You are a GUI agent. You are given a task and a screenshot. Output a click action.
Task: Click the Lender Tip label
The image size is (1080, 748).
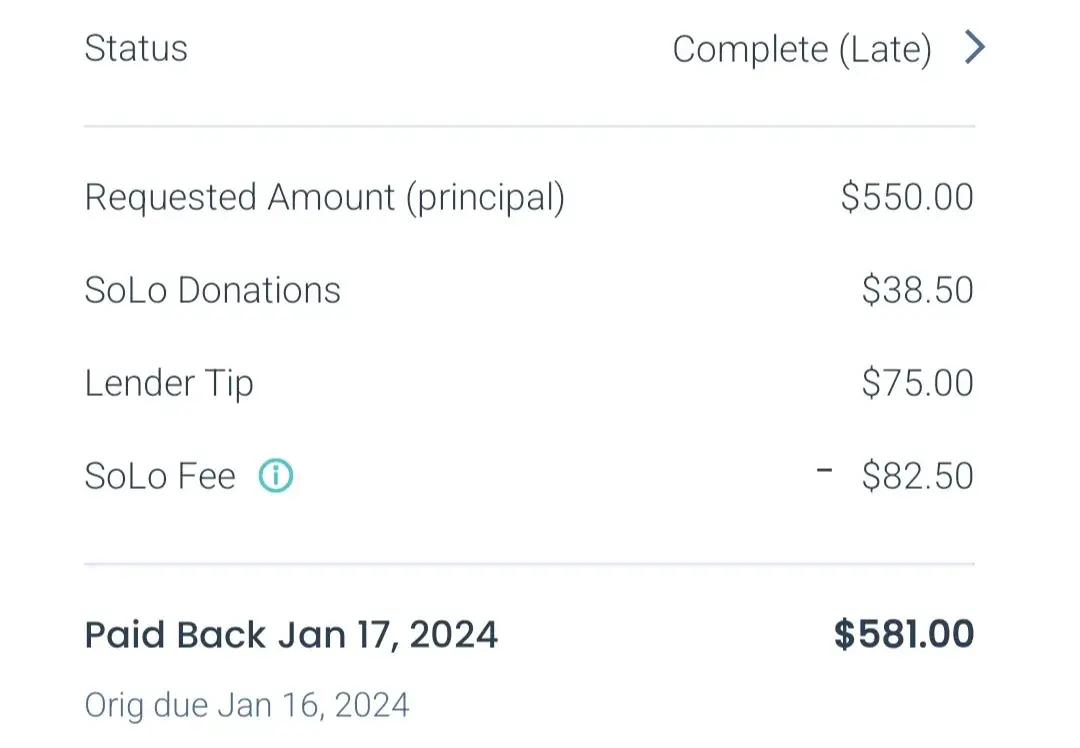pos(169,383)
